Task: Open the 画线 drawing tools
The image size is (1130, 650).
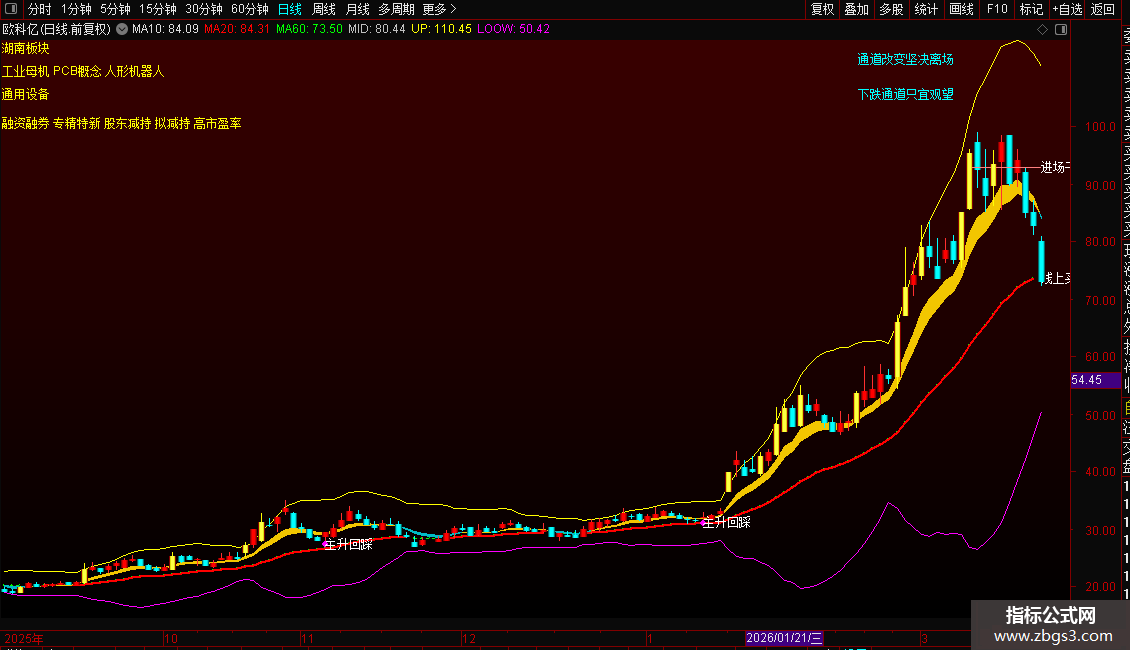Action: [x=961, y=9]
